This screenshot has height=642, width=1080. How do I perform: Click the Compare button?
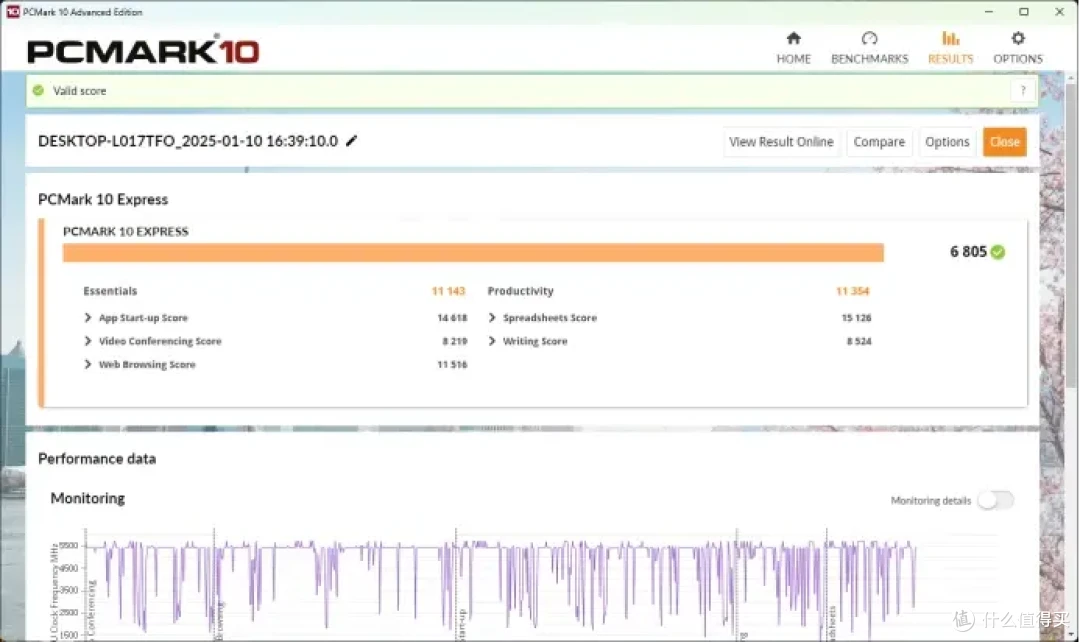pos(879,142)
